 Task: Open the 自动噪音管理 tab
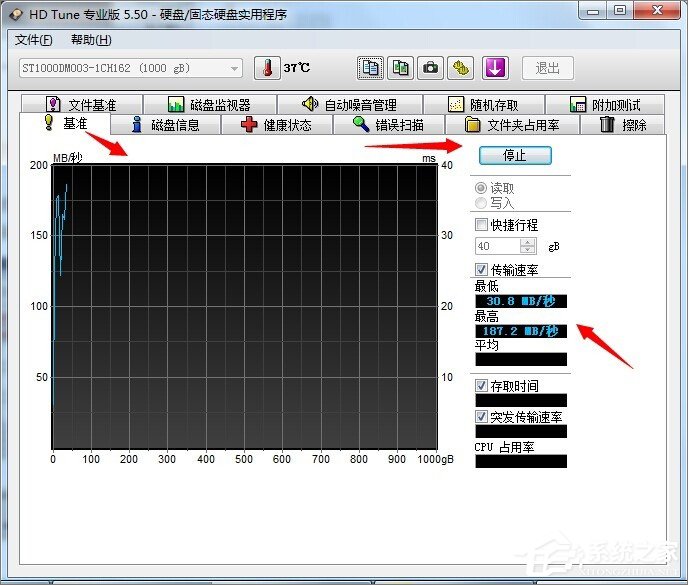click(x=350, y=104)
